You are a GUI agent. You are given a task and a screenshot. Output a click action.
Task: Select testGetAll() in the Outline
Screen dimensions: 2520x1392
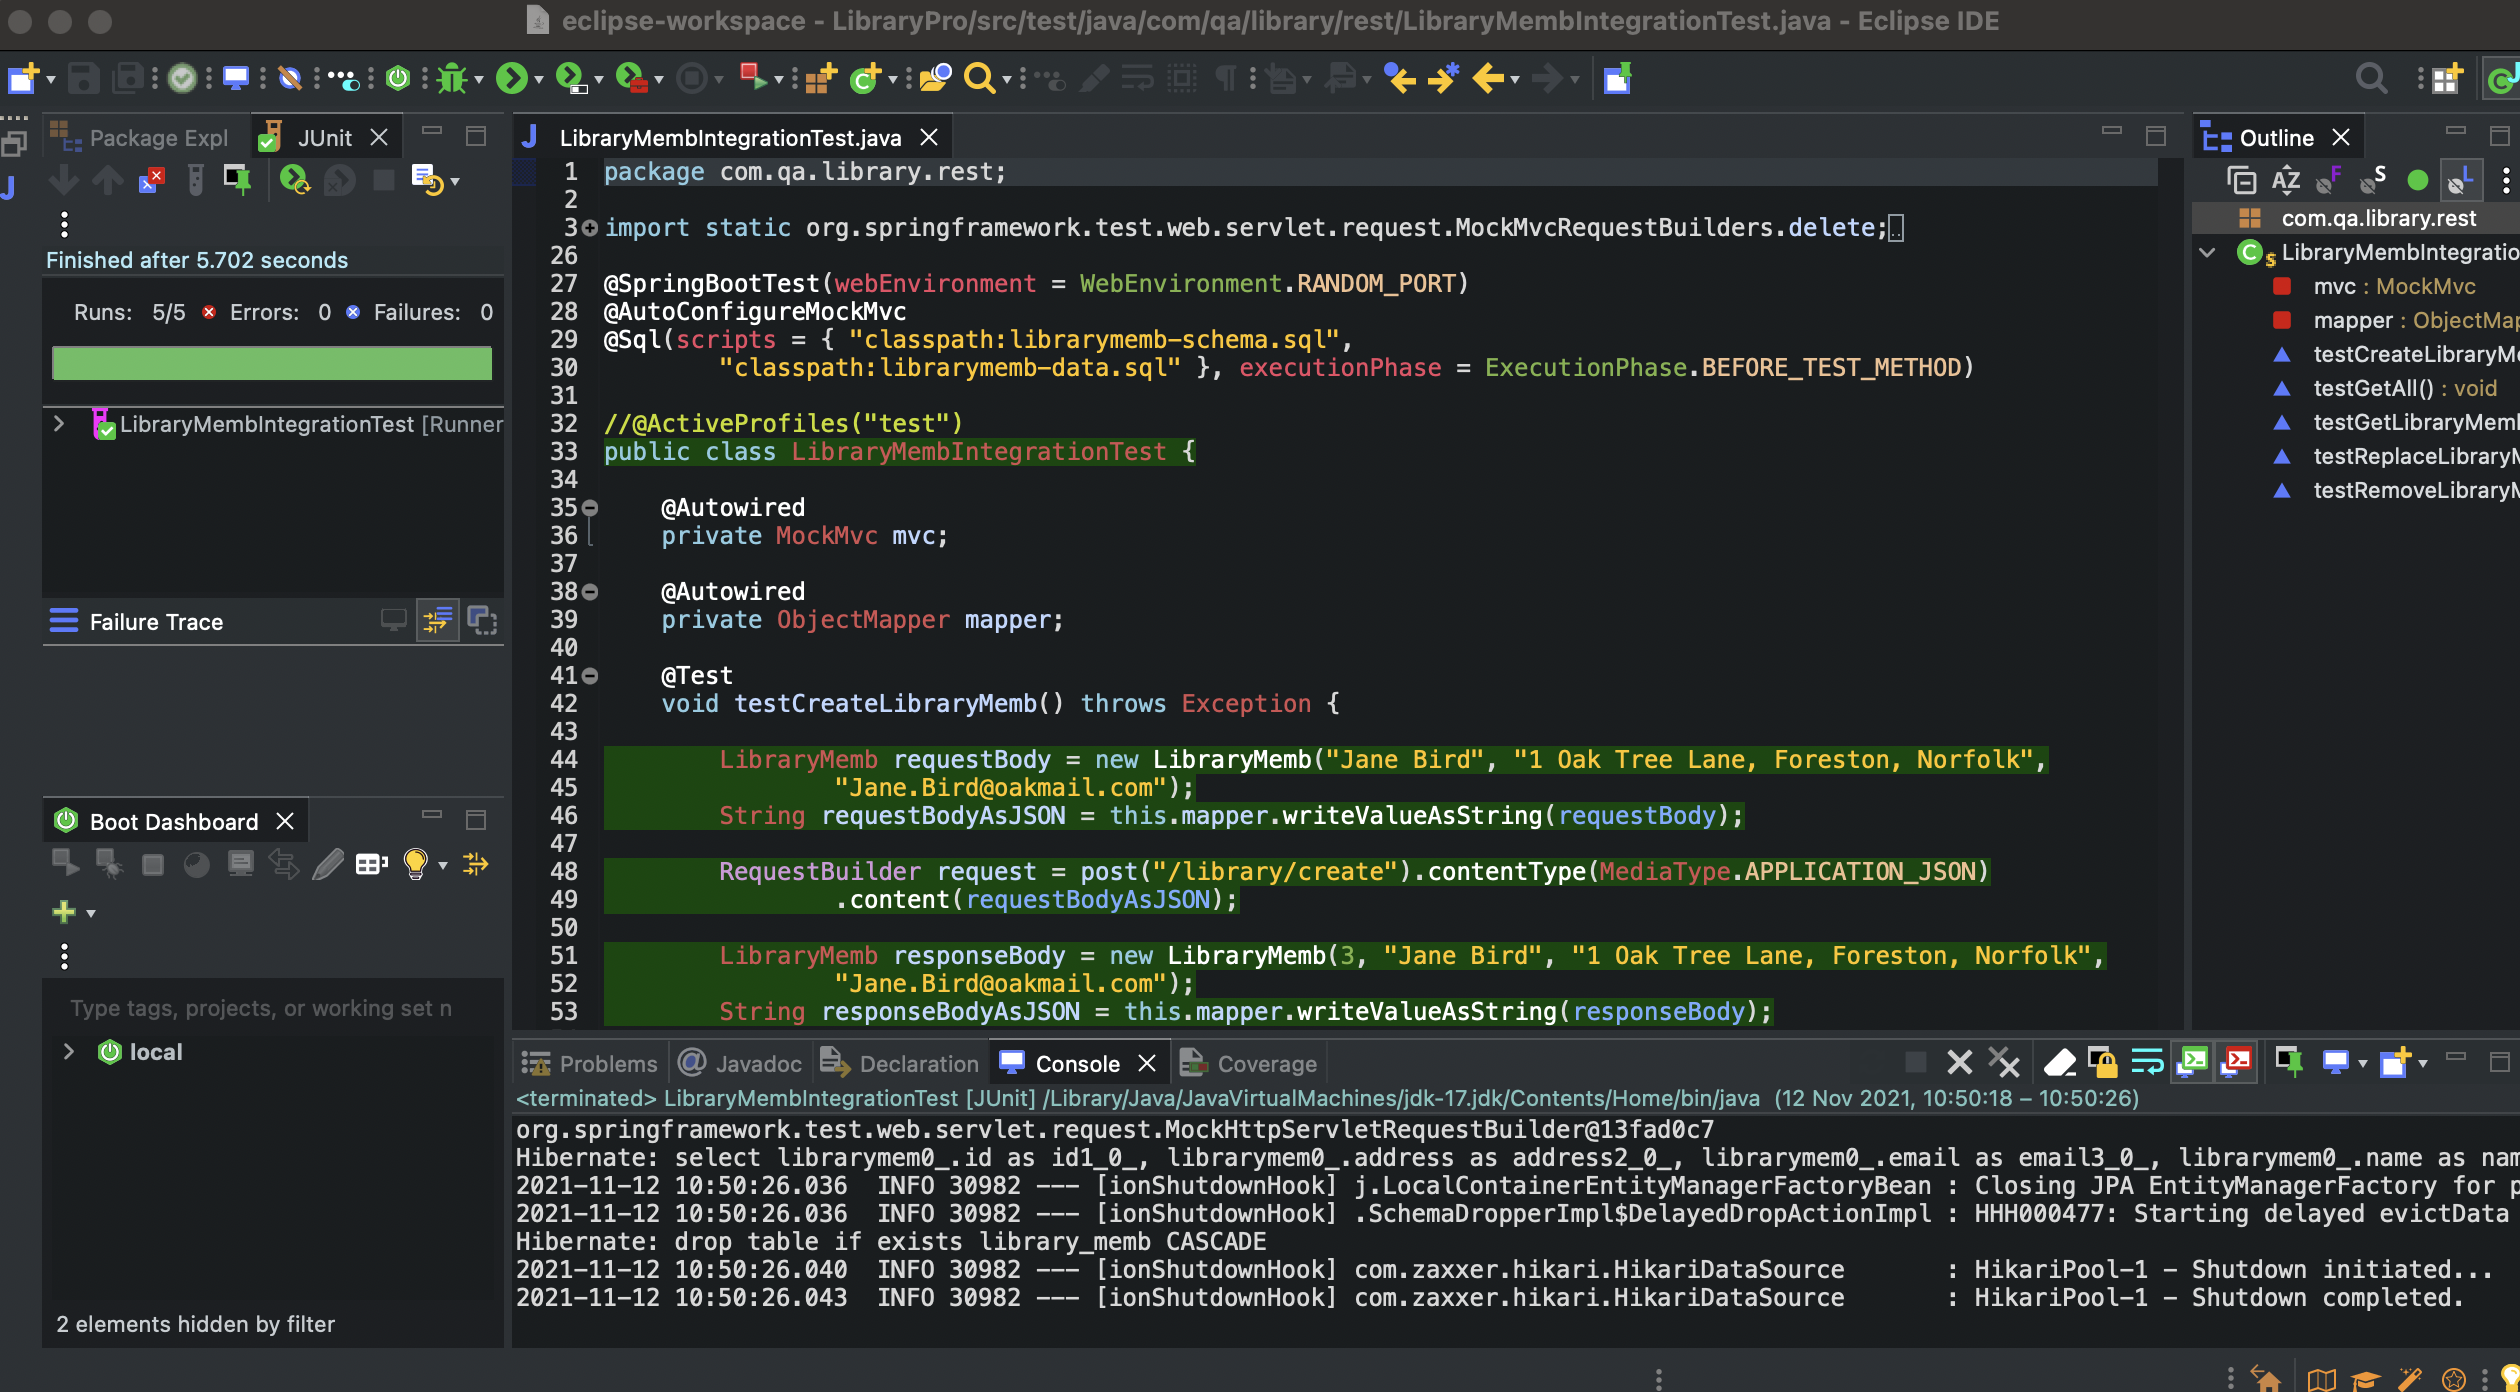click(x=2404, y=388)
